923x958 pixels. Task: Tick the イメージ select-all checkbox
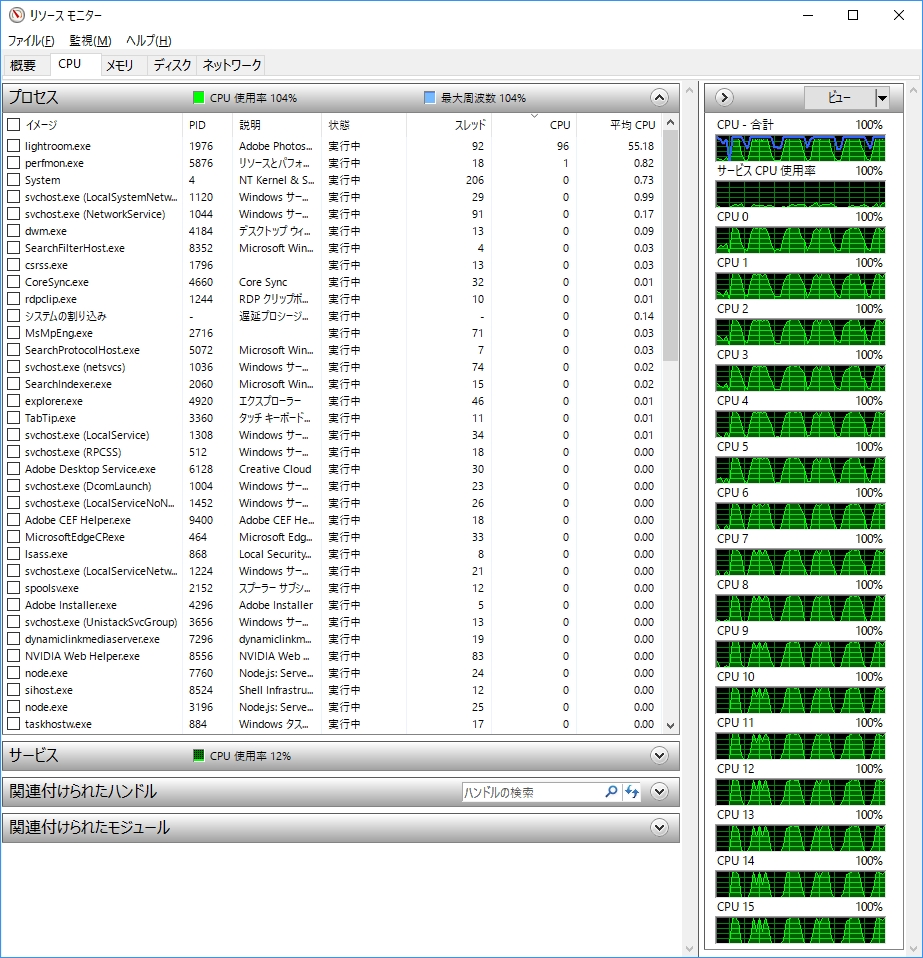(x=13, y=125)
